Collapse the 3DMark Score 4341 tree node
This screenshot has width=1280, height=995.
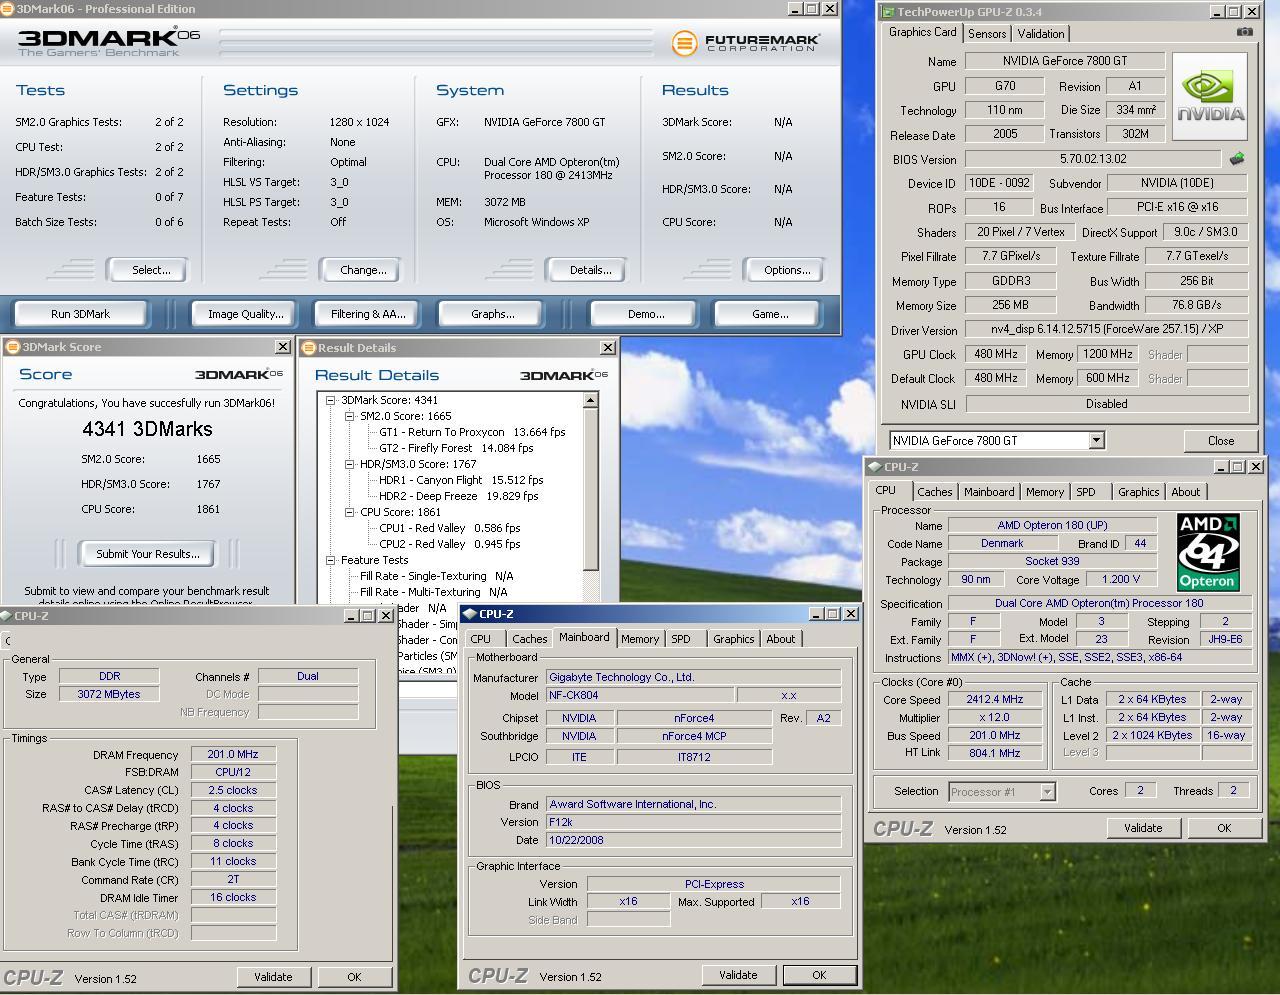tap(330, 400)
